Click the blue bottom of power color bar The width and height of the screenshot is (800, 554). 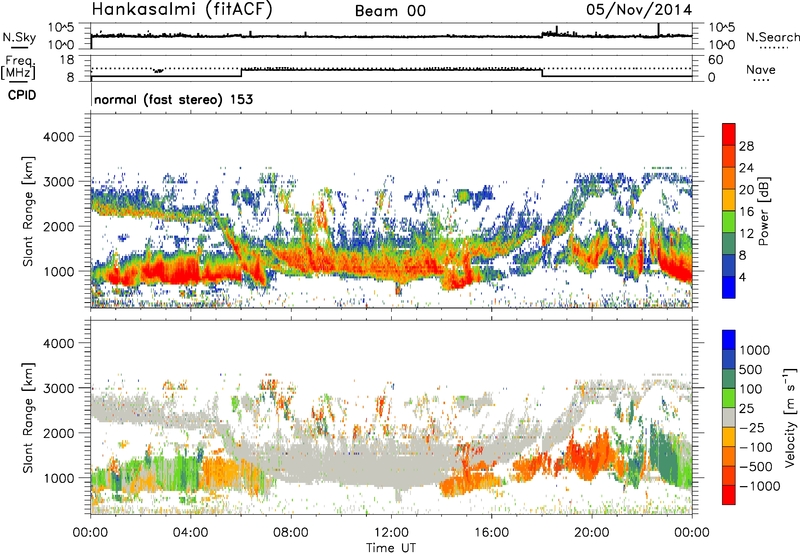[x=729, y=287]
